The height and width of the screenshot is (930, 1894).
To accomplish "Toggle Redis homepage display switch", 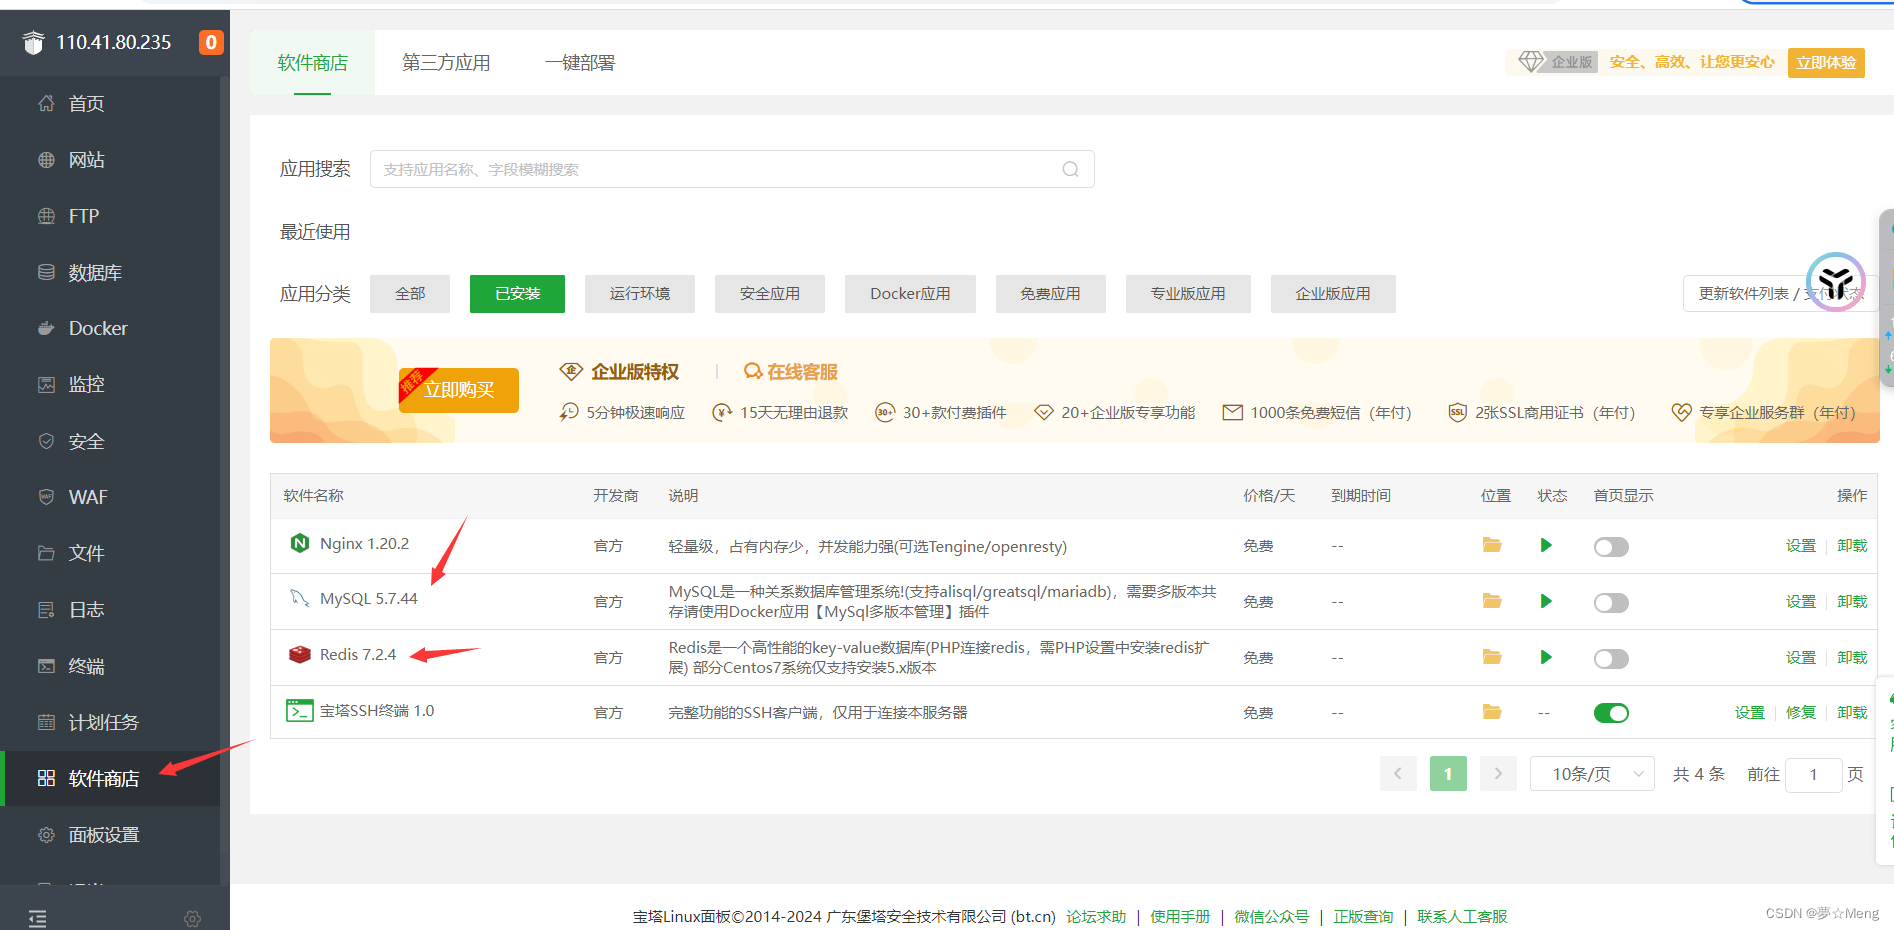I will pyautogui.click(x=1611, y=659).
